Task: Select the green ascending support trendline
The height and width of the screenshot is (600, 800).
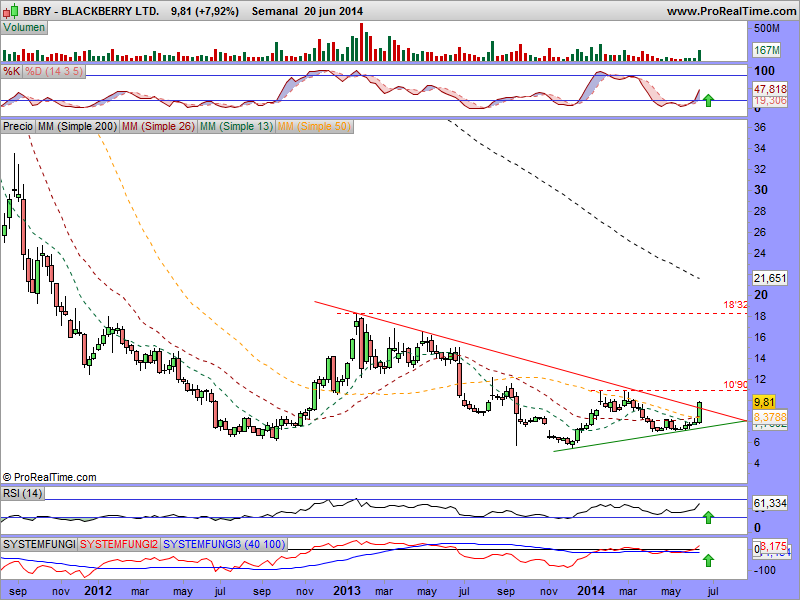Action: 650,436
